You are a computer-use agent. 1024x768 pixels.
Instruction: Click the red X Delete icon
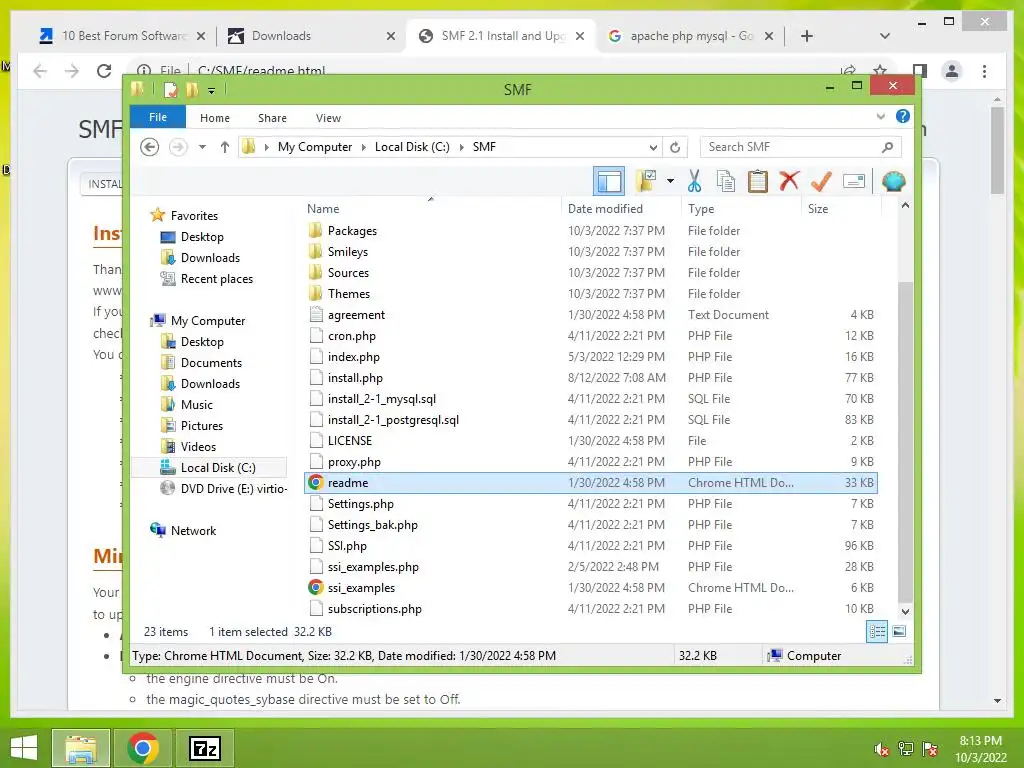789,181
